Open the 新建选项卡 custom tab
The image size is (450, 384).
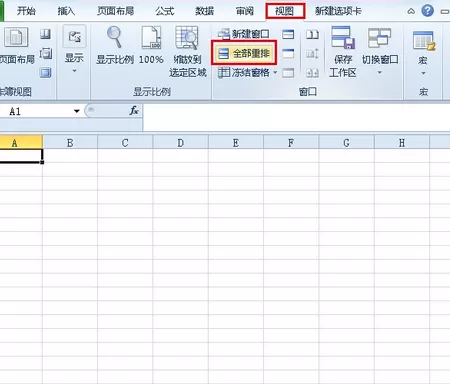click(x=338, y=11)
